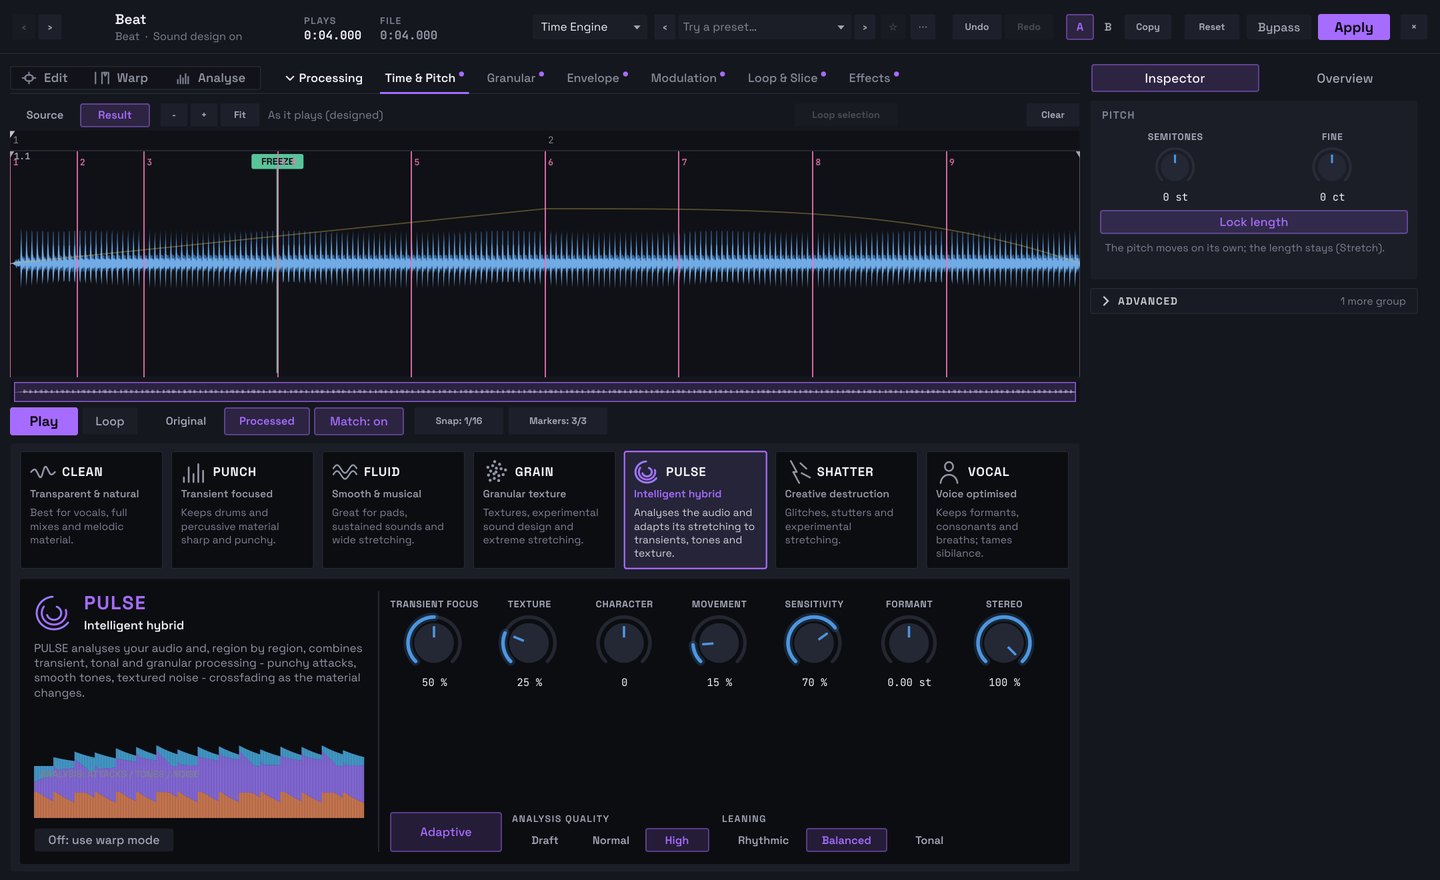Select the GRAIN particle icon
The image size is (1440, 880).
click(496, 472)
